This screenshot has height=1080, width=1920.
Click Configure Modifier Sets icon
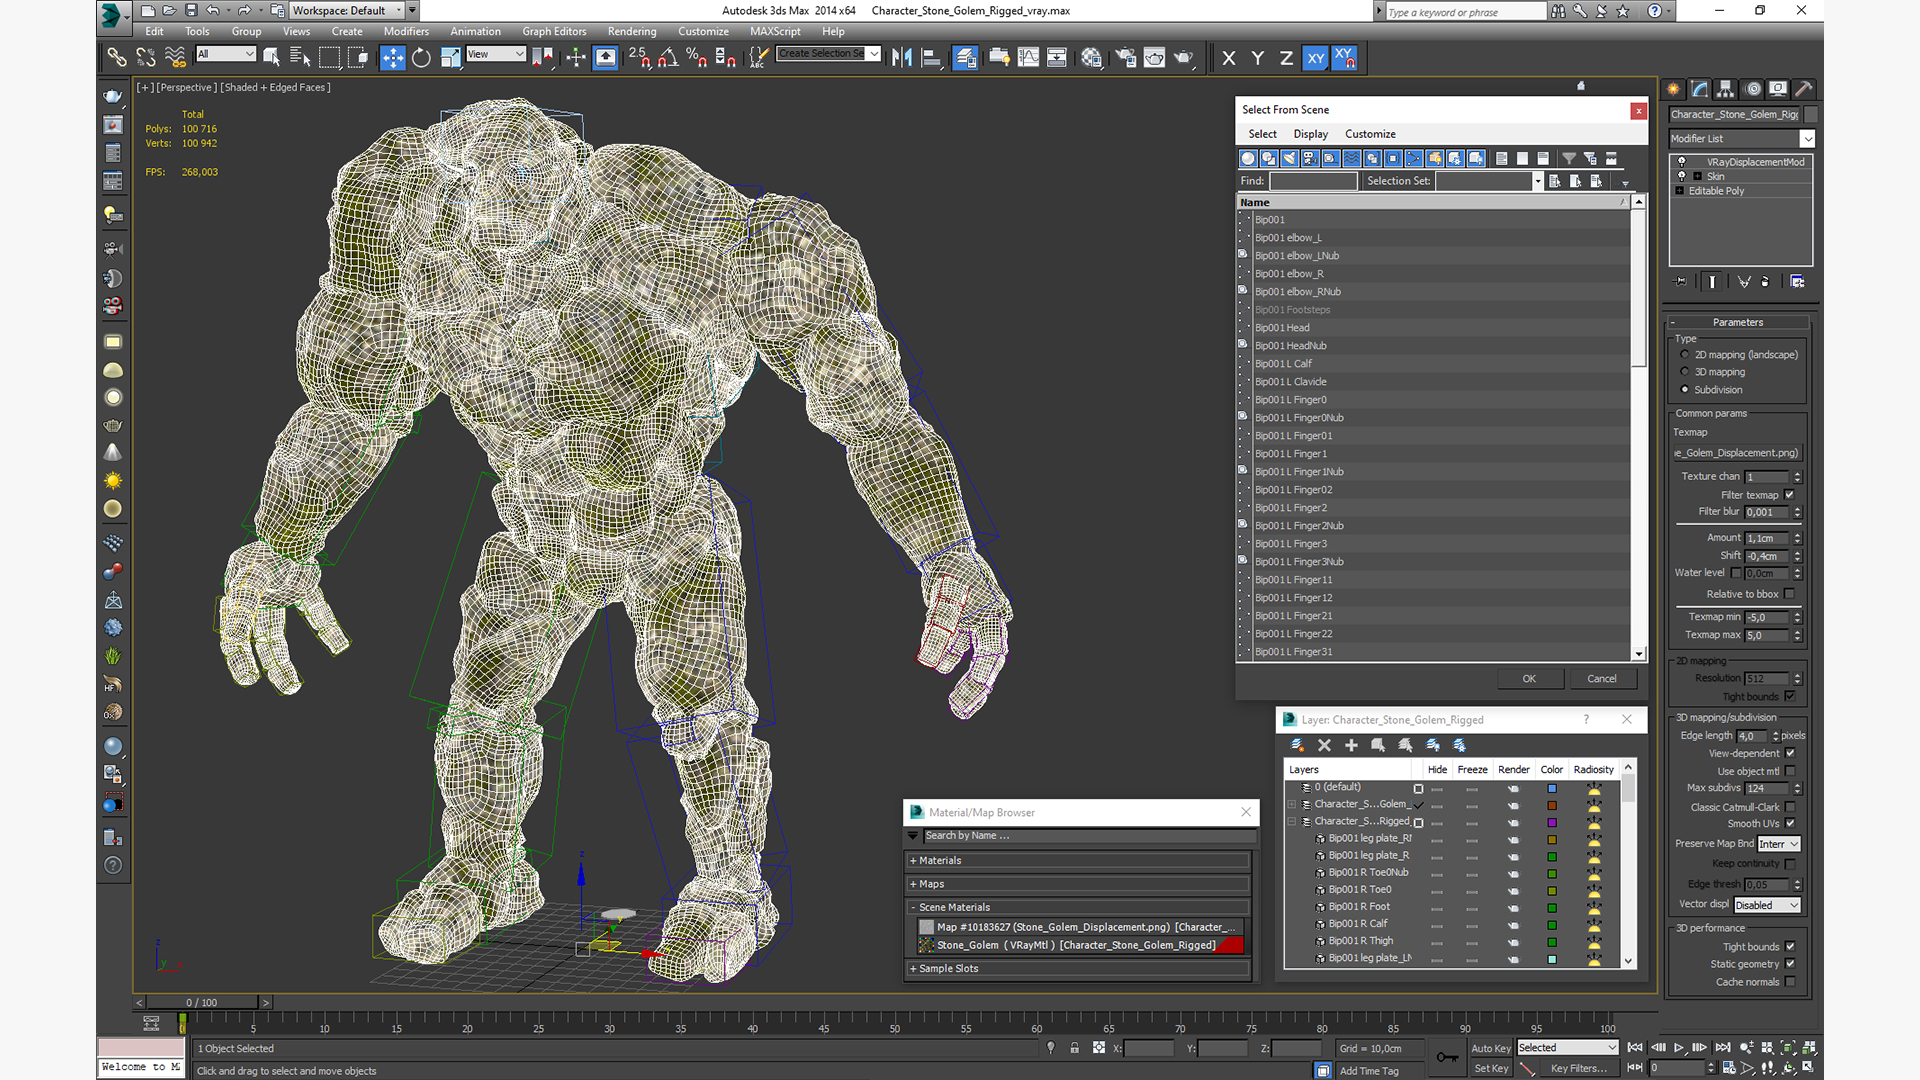tap(1797, 282)
